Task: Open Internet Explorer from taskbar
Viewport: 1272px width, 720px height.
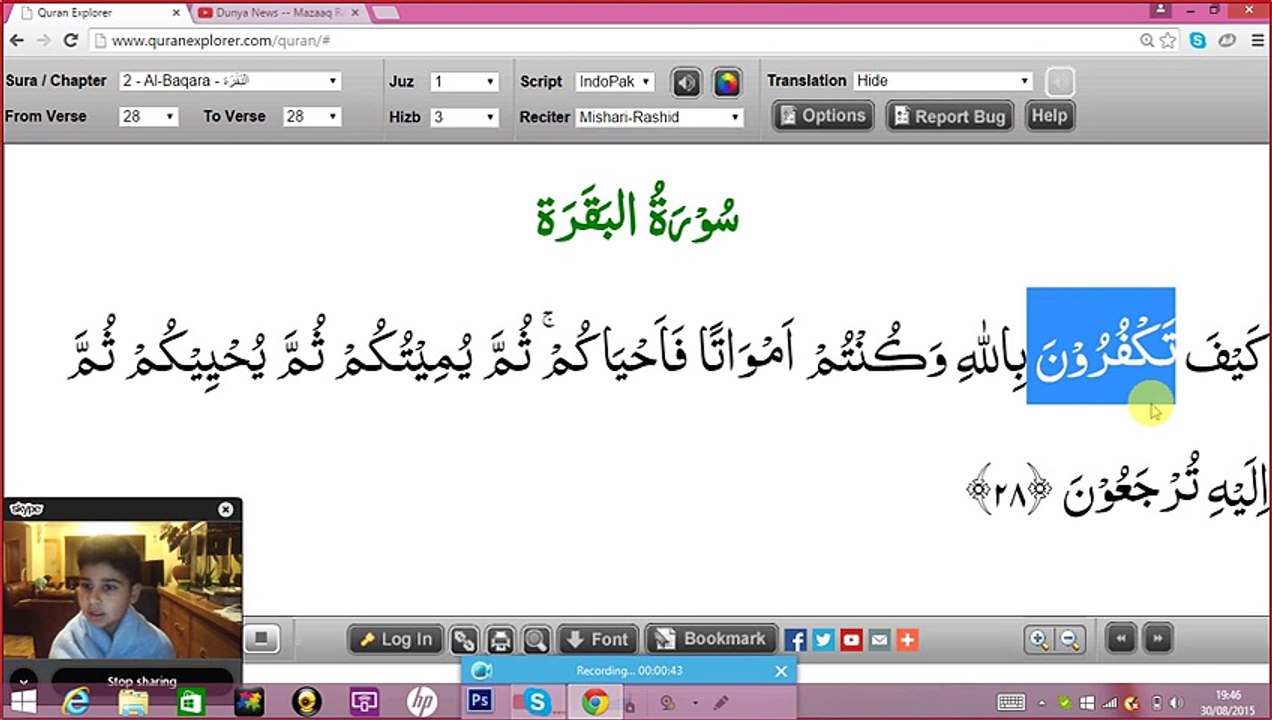Action: pos(76,702)
